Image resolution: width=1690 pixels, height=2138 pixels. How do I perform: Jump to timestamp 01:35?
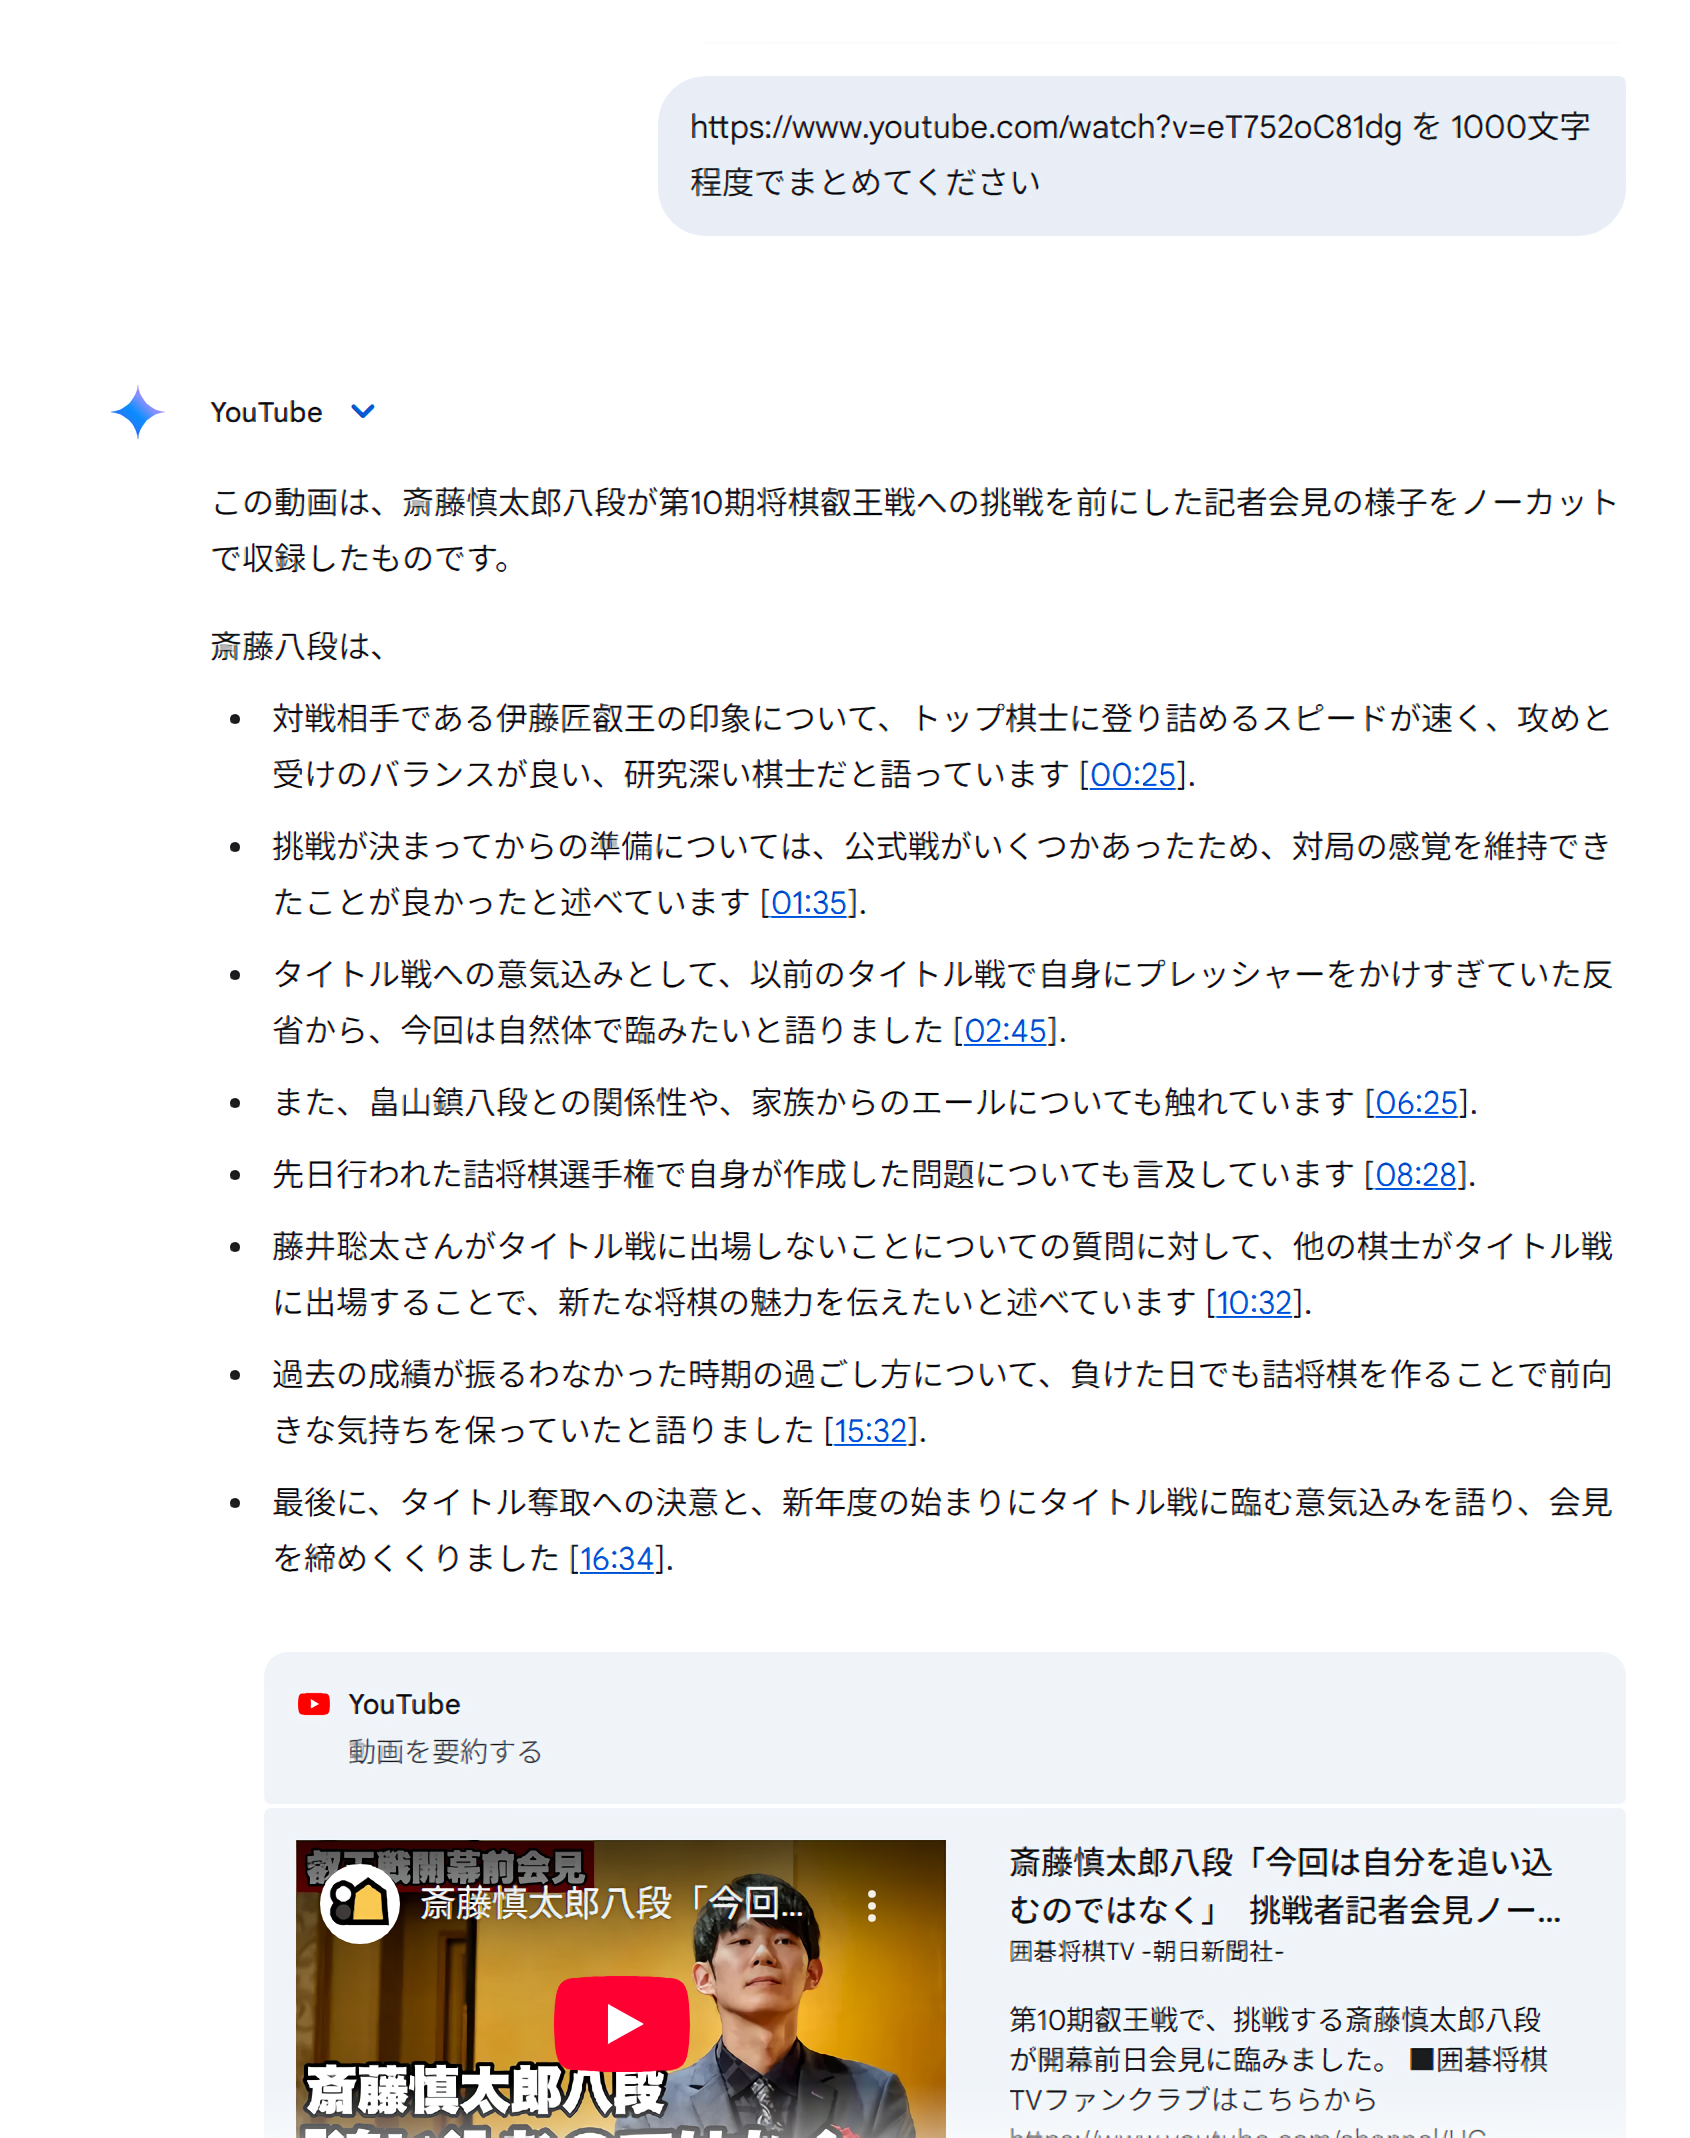point(808,903)
